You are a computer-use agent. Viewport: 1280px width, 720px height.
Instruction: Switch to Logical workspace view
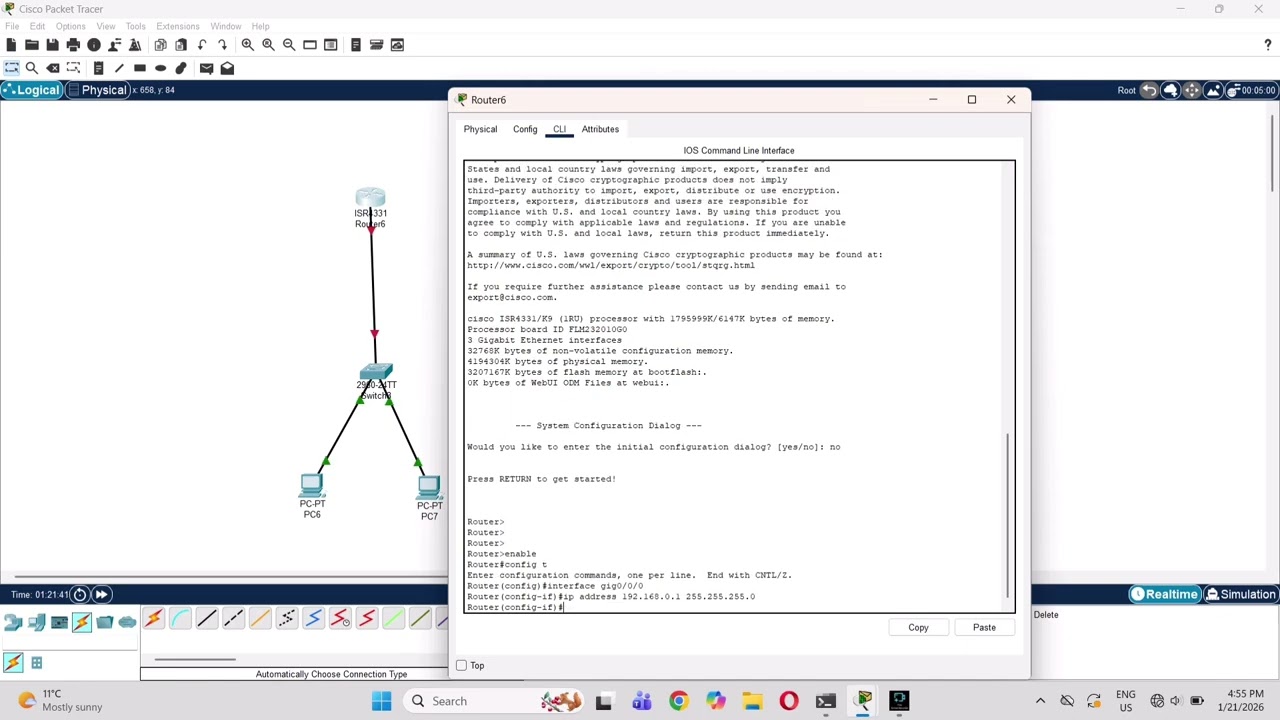[32, 90]
